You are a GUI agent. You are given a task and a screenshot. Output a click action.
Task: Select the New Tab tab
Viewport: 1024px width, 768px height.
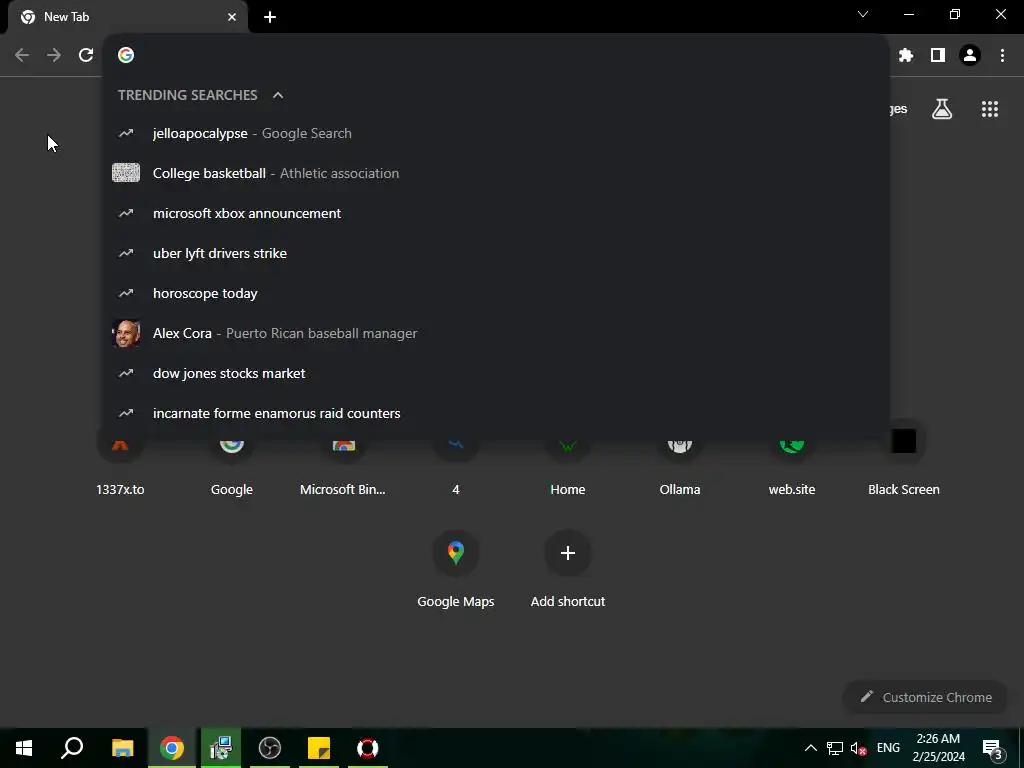[x=128, y=17]
